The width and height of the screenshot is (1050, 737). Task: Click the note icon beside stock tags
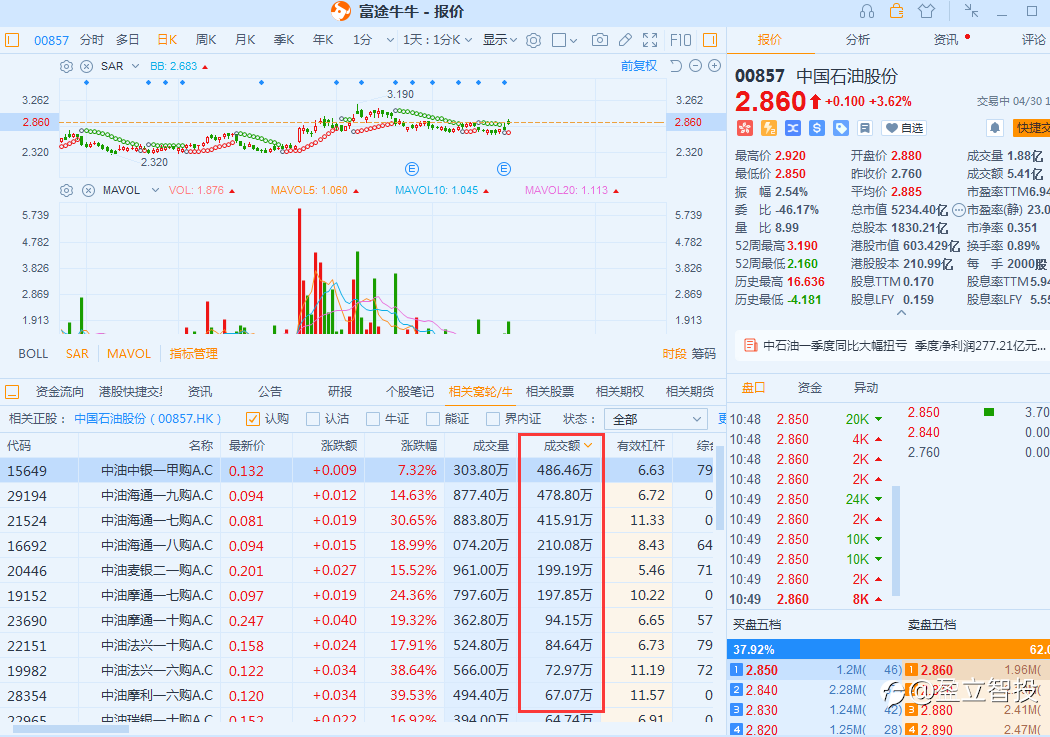point(865,128)
